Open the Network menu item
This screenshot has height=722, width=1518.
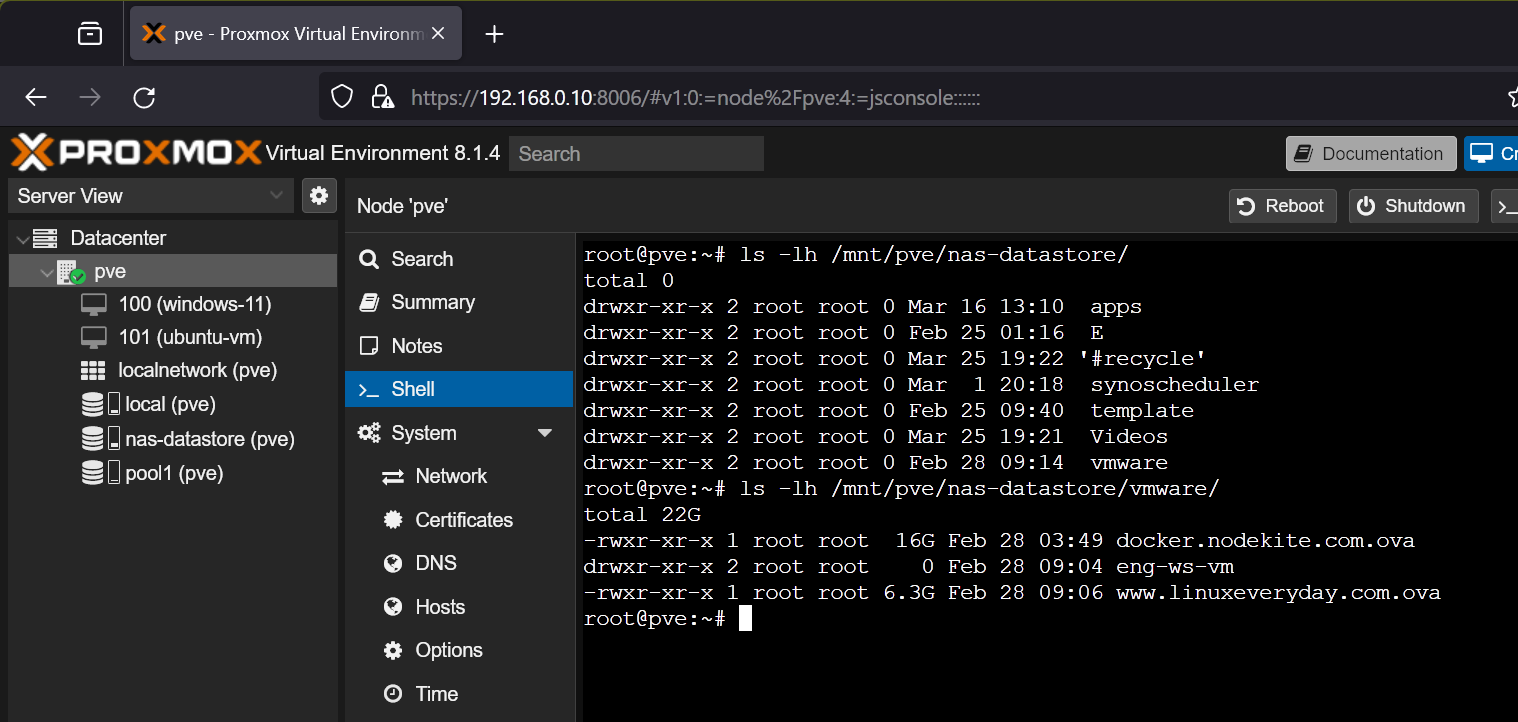459,477
